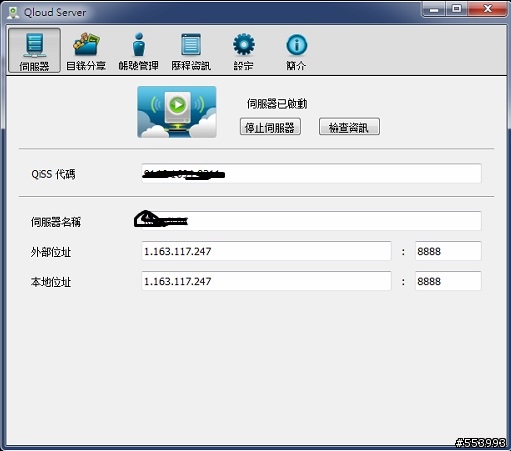The height and width of the screenshot is (451, 511).
Task: Click the 外部位址 label
Action: point(51,252)
